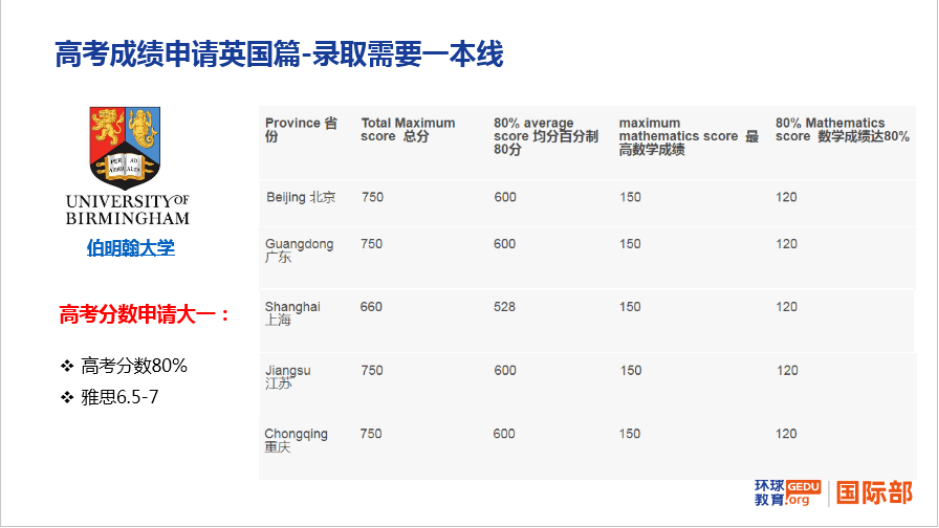The image size is (939, 528).
Task: Click the maximum mathematics score column header
Action: point(688,136)
